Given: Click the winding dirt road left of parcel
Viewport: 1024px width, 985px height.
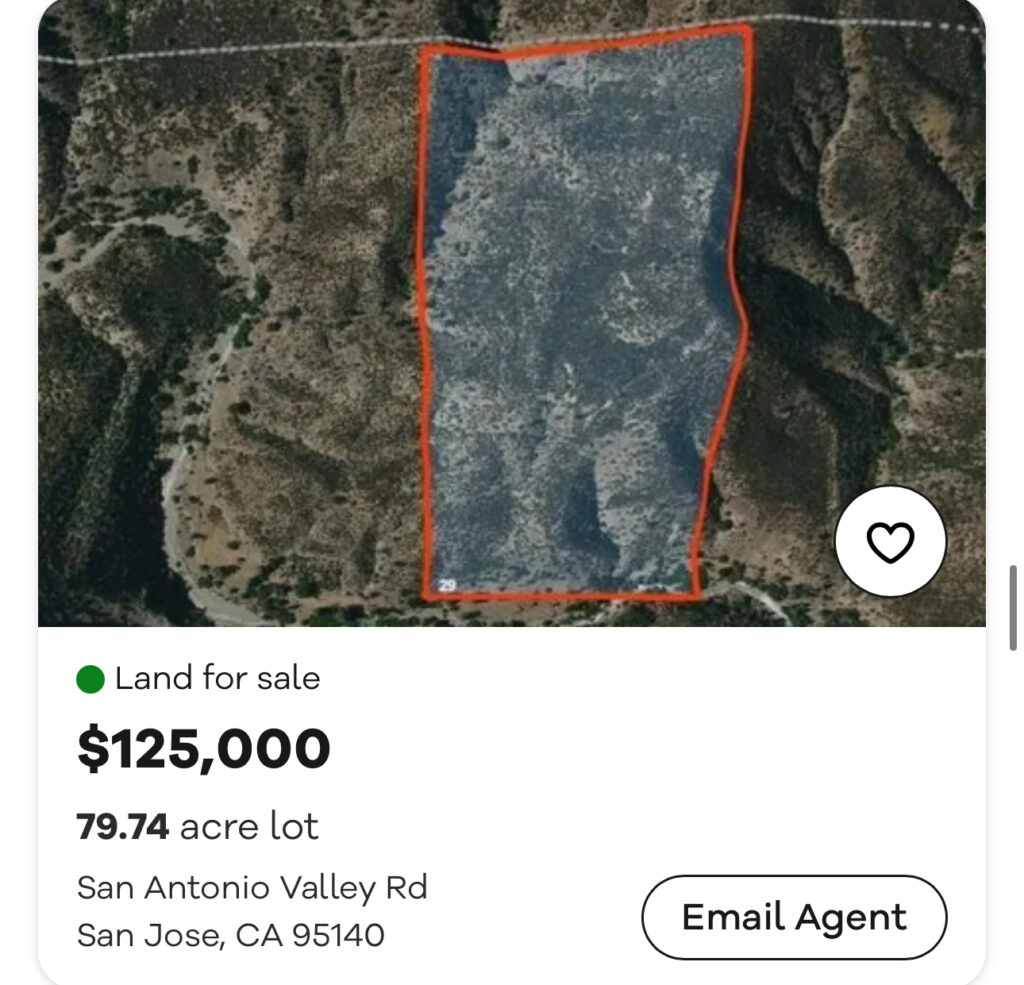Looking at the screenshot, I should click(180, 480).
